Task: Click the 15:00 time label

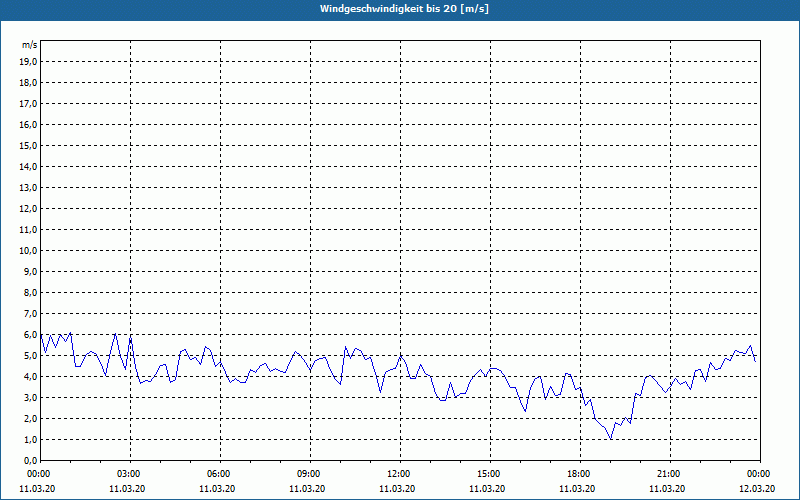Action: 490,474
